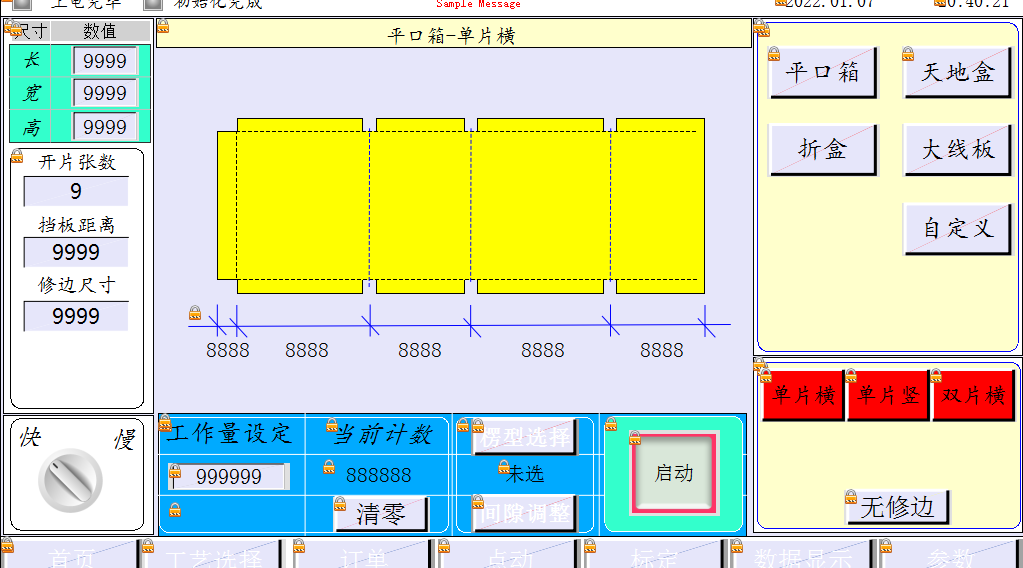
Task: Edit the 宽 width value field
Action: click(x=104, y=93)
